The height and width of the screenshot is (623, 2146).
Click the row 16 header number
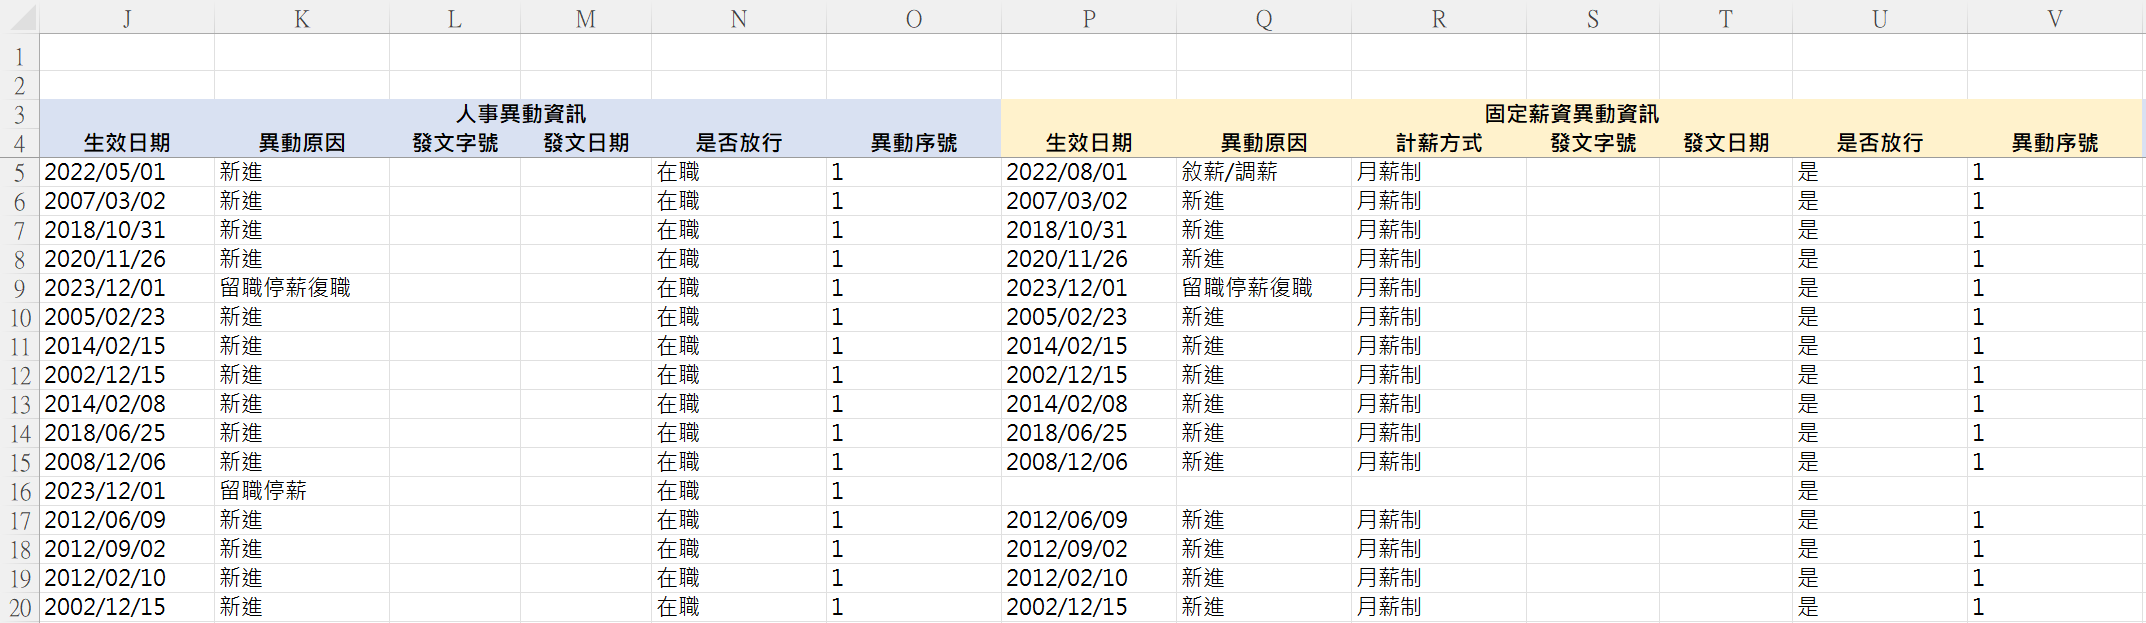[19, 492]
